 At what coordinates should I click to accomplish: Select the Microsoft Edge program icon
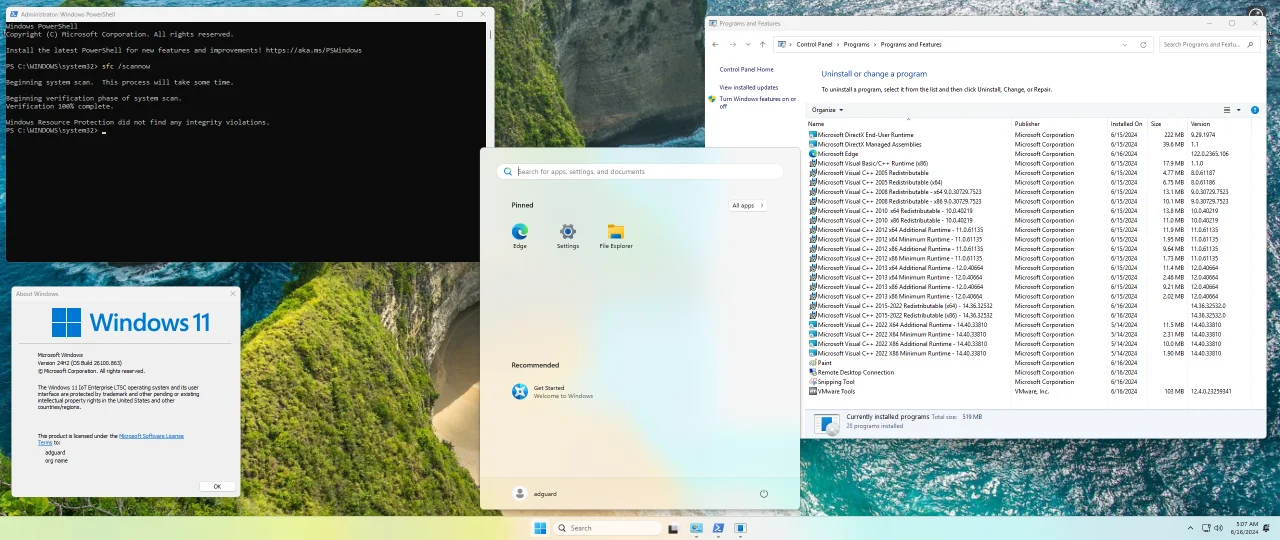coord(813,154)
